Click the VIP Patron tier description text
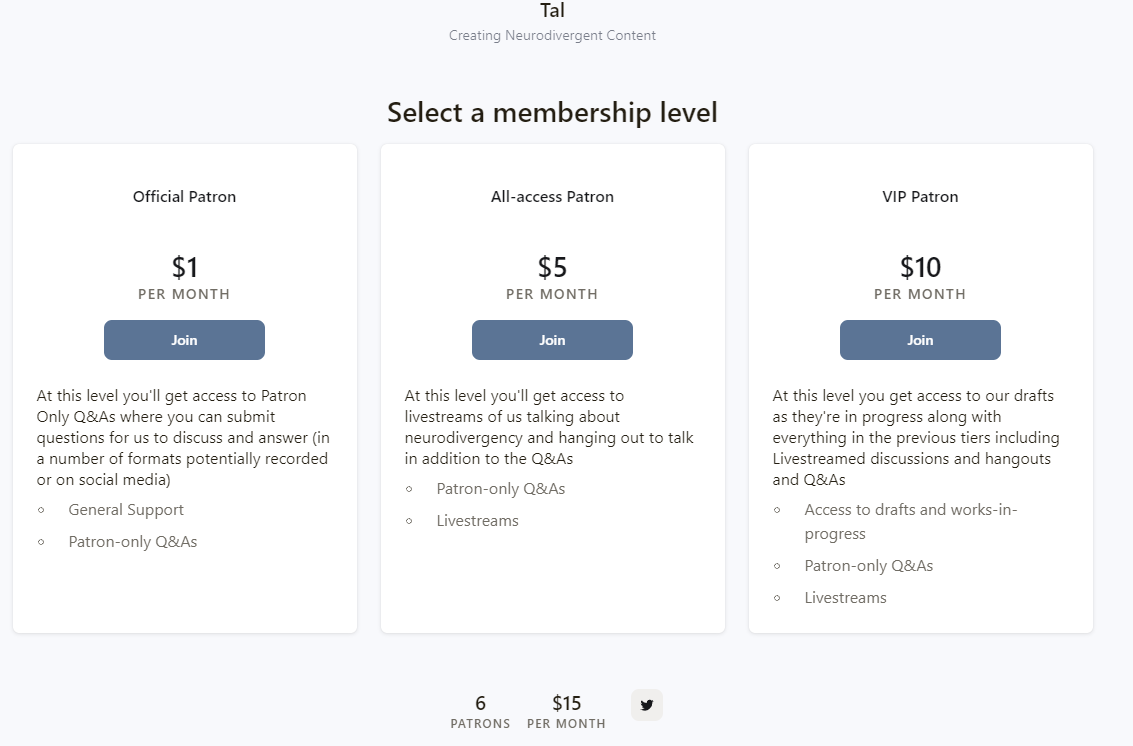 click(x=916, y=437)
